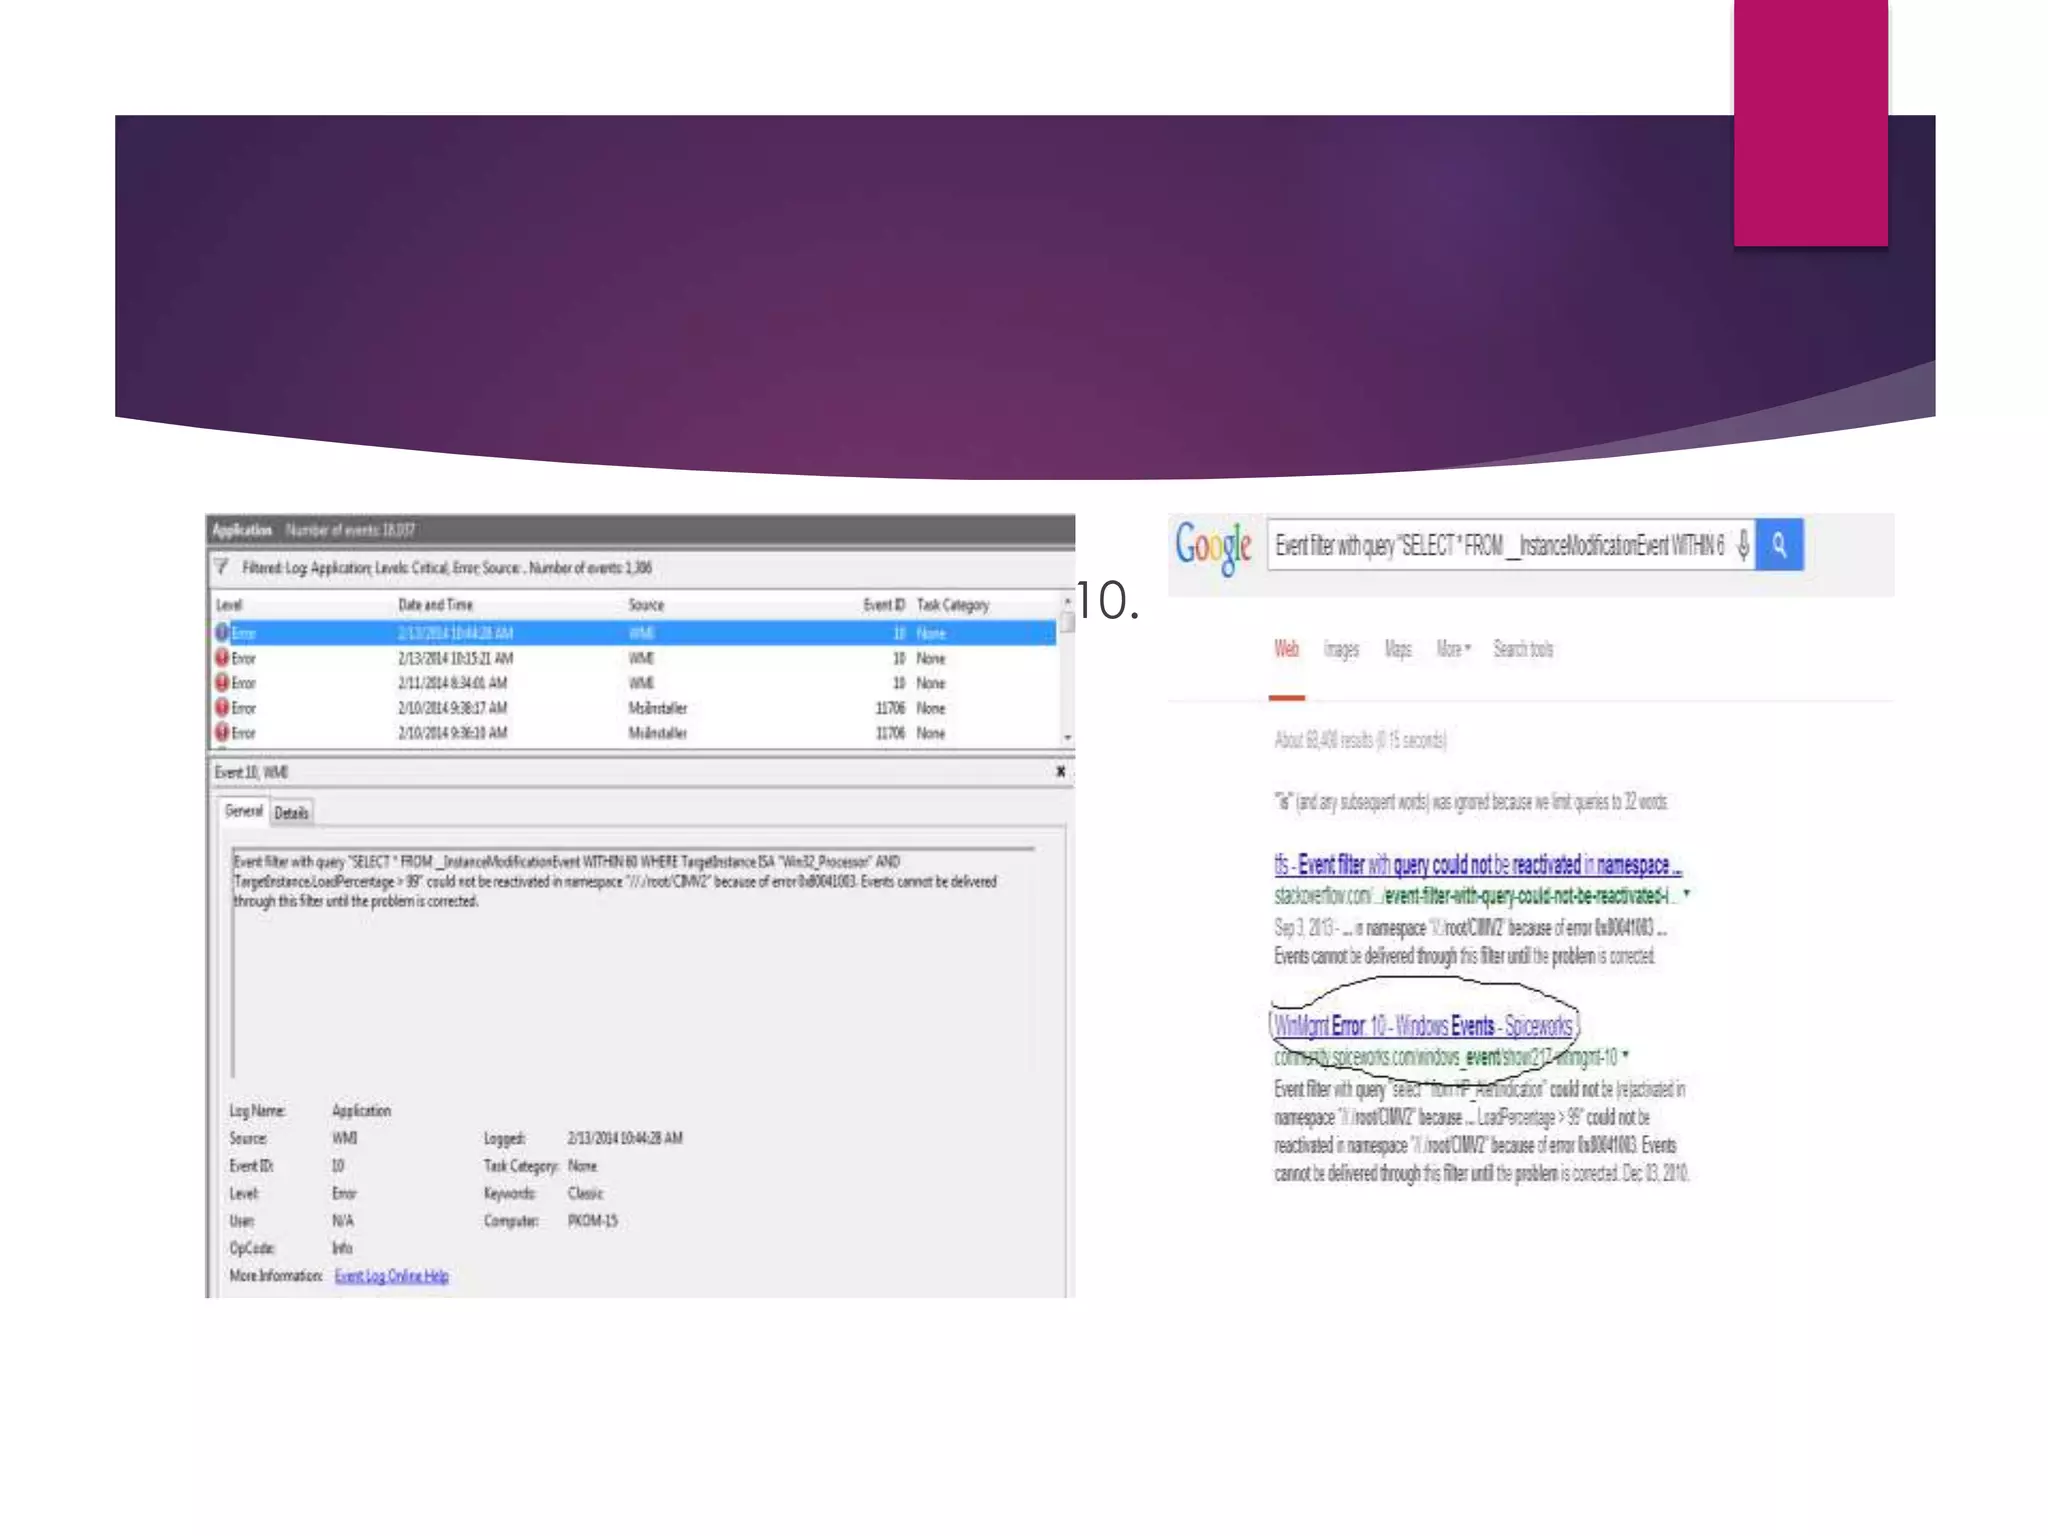Open the Maps search tab

[1398, 650]
